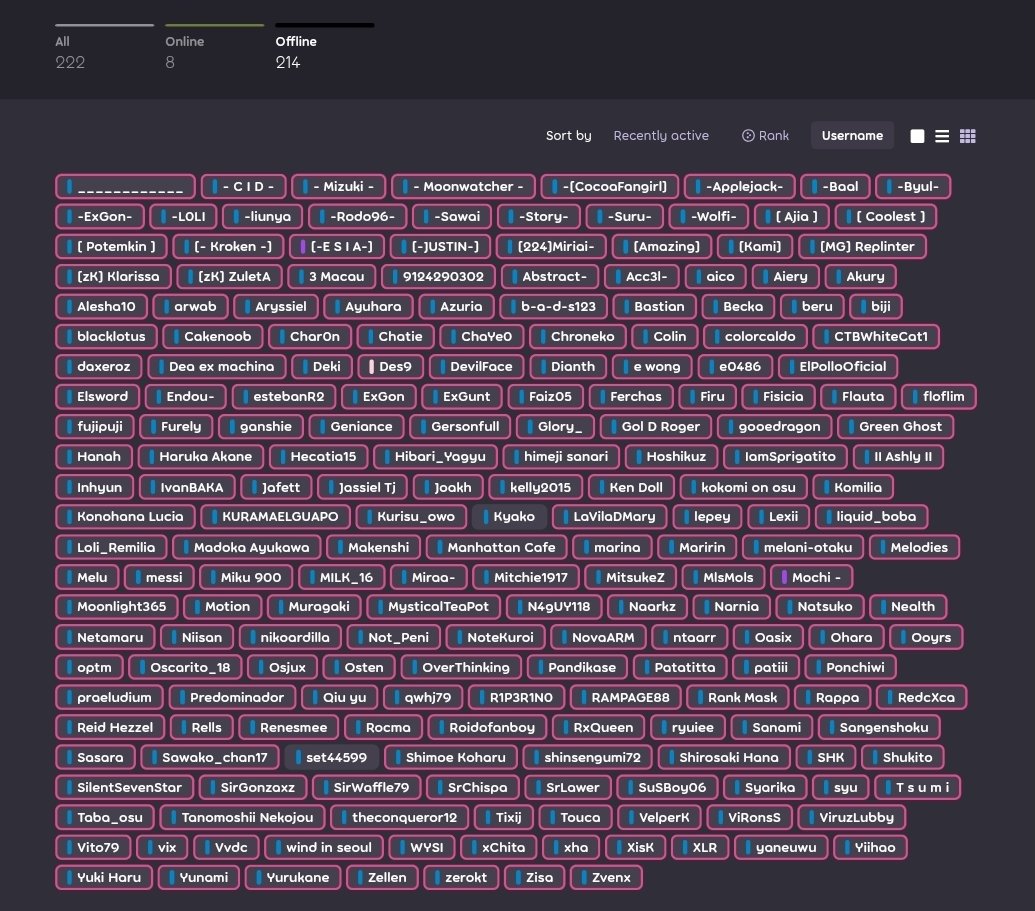
Task: Click Reid Hezzel user tag
Action: pyautogui.click(x=110, y=727)
